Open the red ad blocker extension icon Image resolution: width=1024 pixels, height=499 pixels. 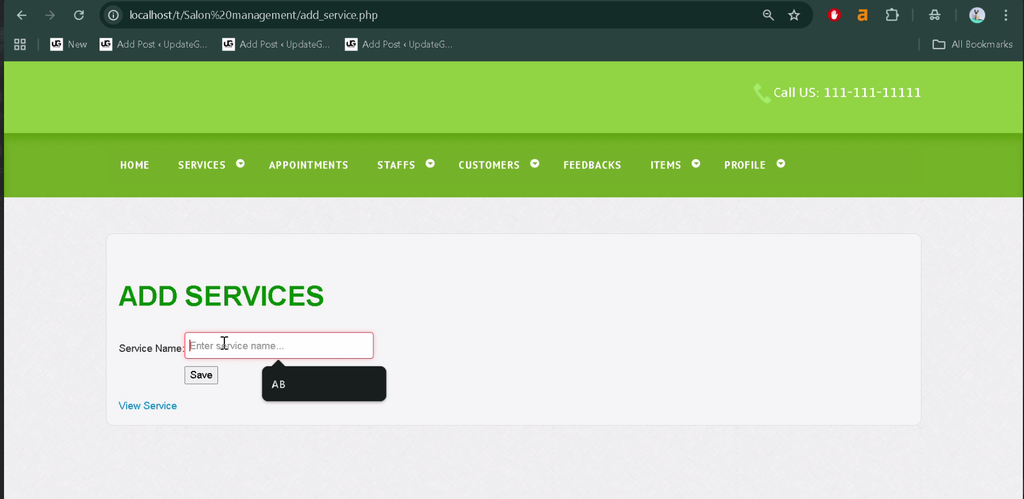click(x=834, y=15)
